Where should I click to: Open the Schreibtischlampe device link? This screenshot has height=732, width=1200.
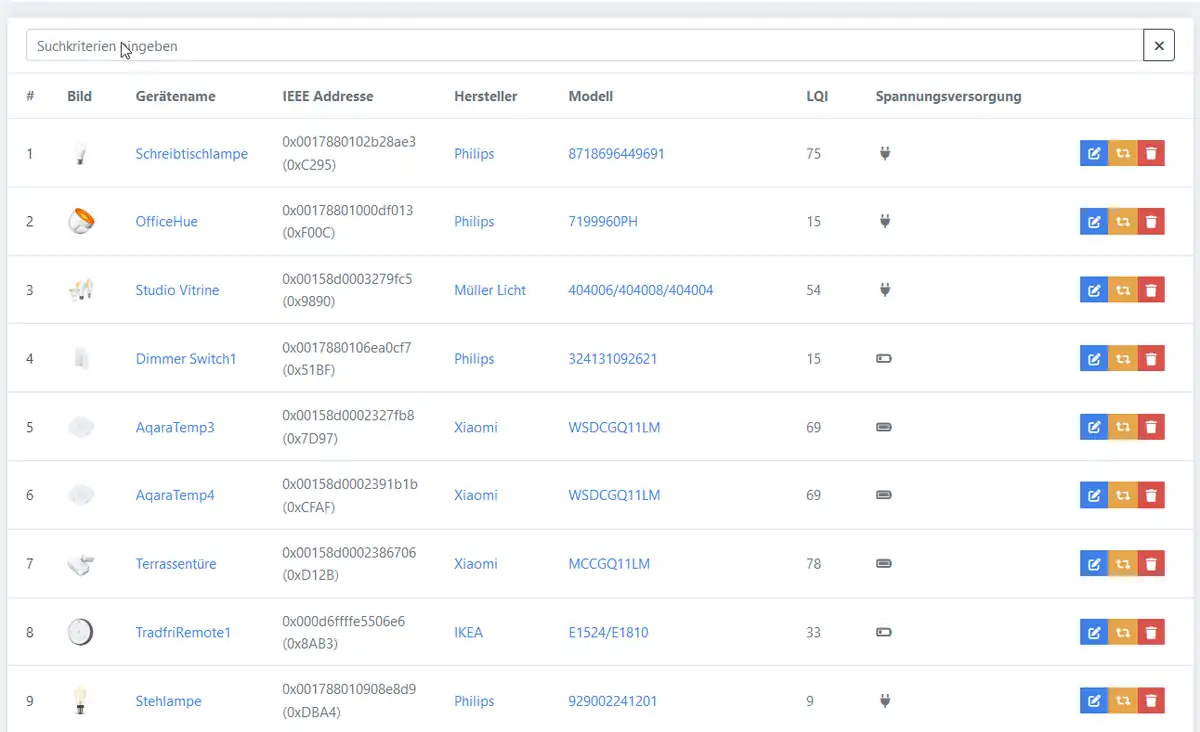coord(191,154)
